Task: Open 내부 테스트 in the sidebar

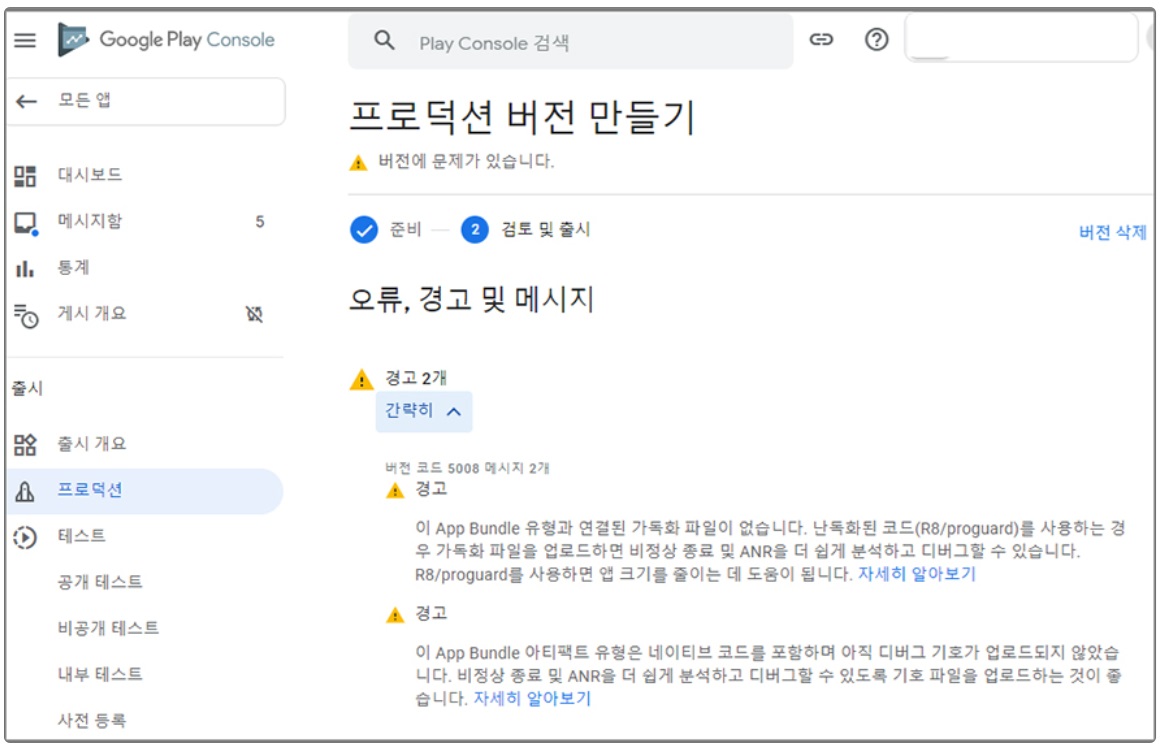Action: [x=100, y=674]
